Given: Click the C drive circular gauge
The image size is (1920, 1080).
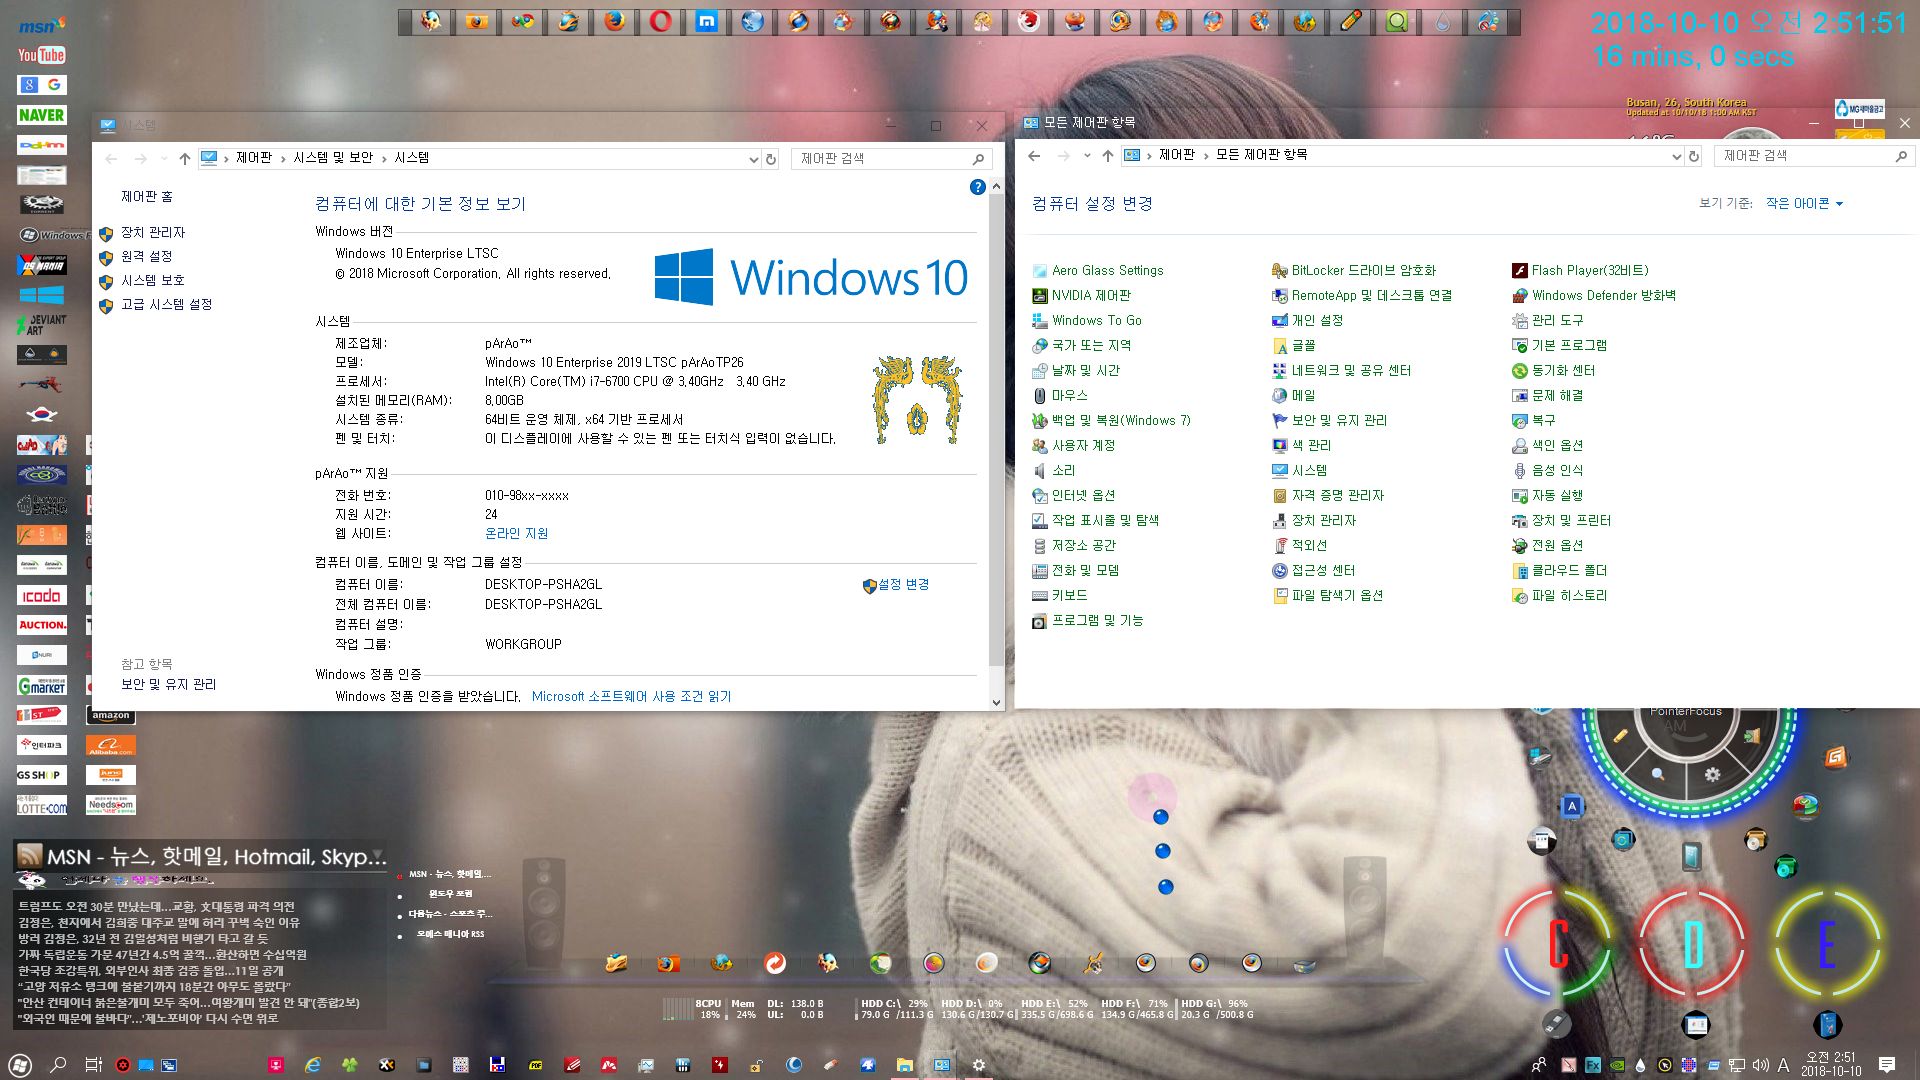Looking at the screenshot, I should 1558,943.
